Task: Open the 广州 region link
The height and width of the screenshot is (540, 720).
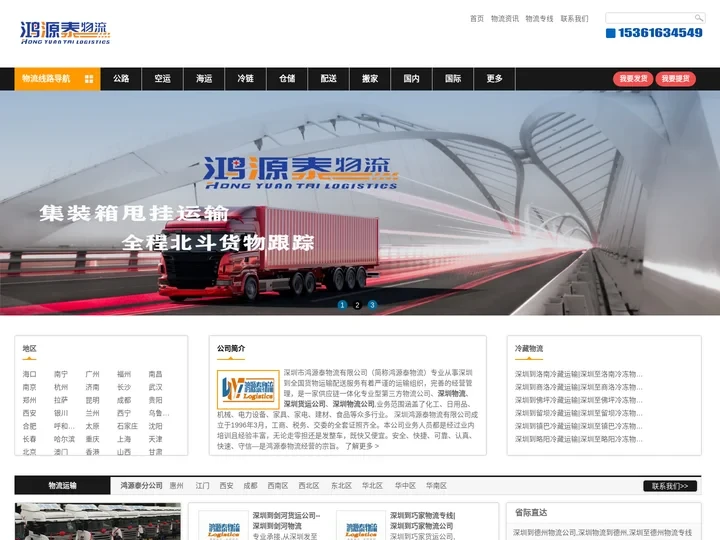Action: [92, 374]
